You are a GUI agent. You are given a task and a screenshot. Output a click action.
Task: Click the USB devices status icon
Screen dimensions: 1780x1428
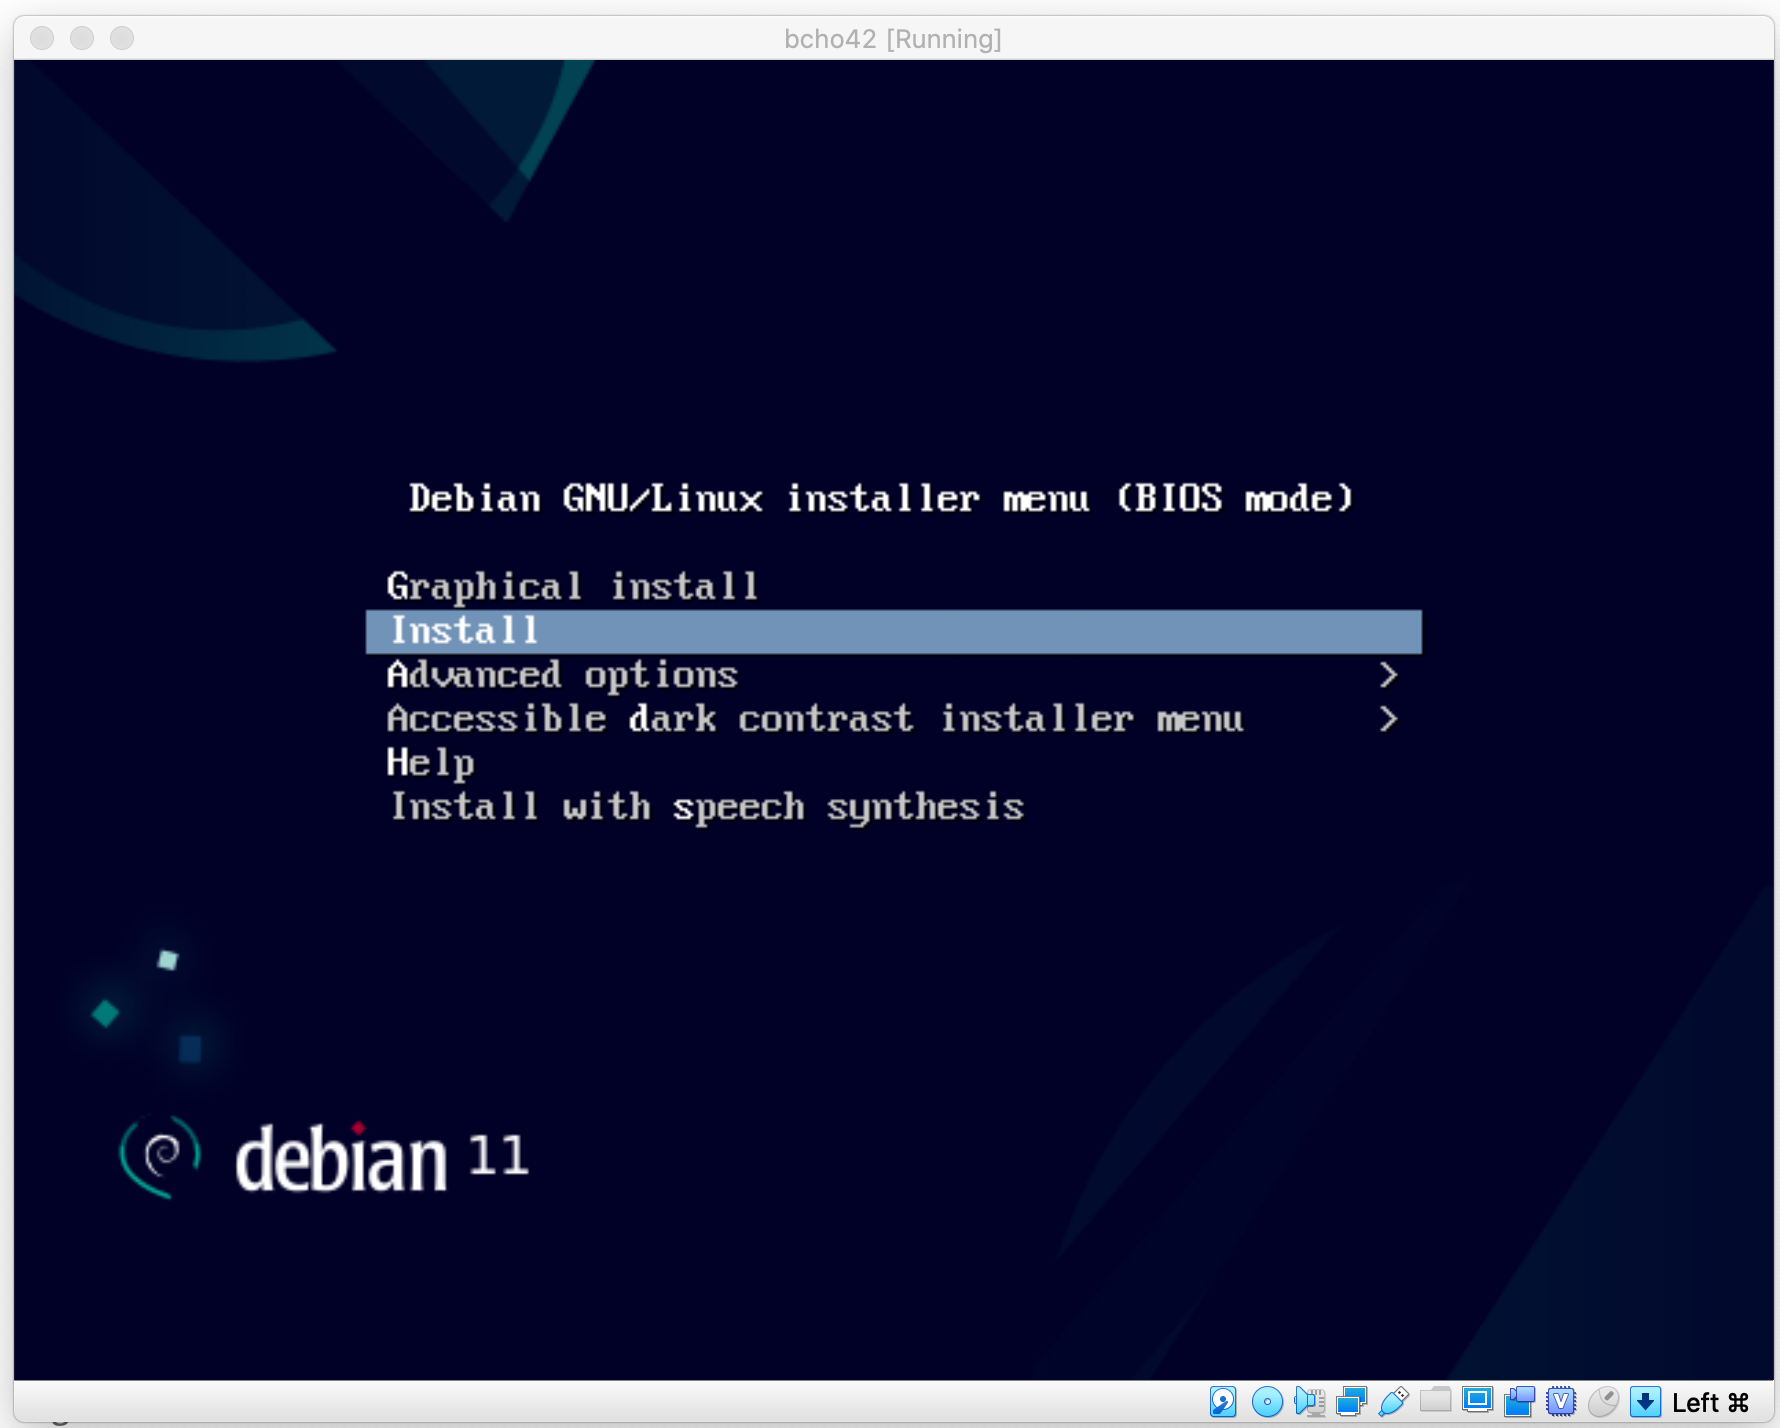pos(1393,1402)
